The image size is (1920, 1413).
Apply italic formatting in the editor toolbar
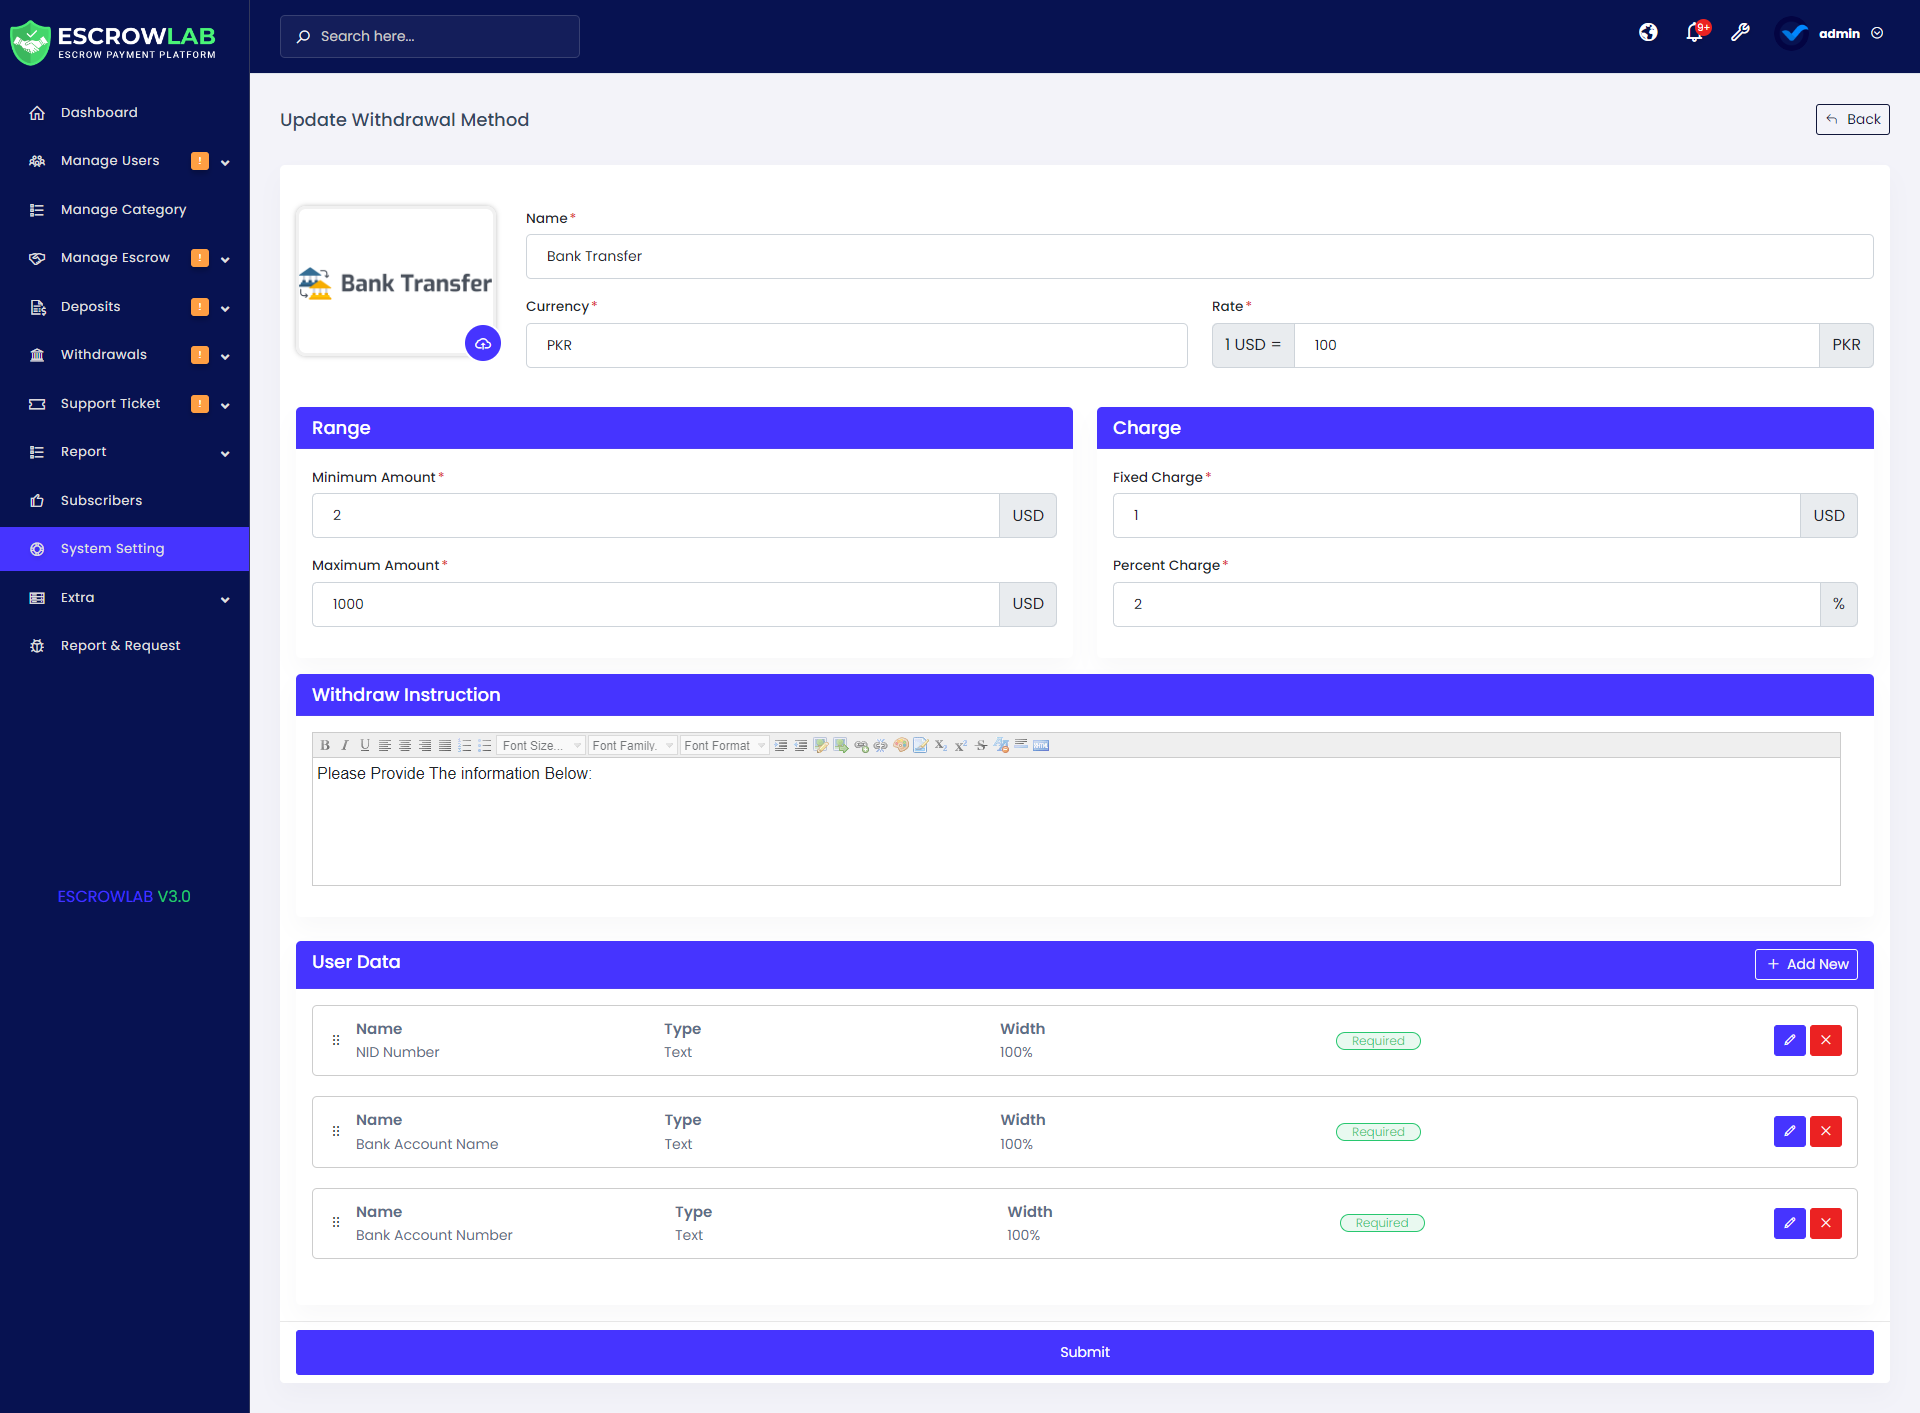[x=344, y=745]
